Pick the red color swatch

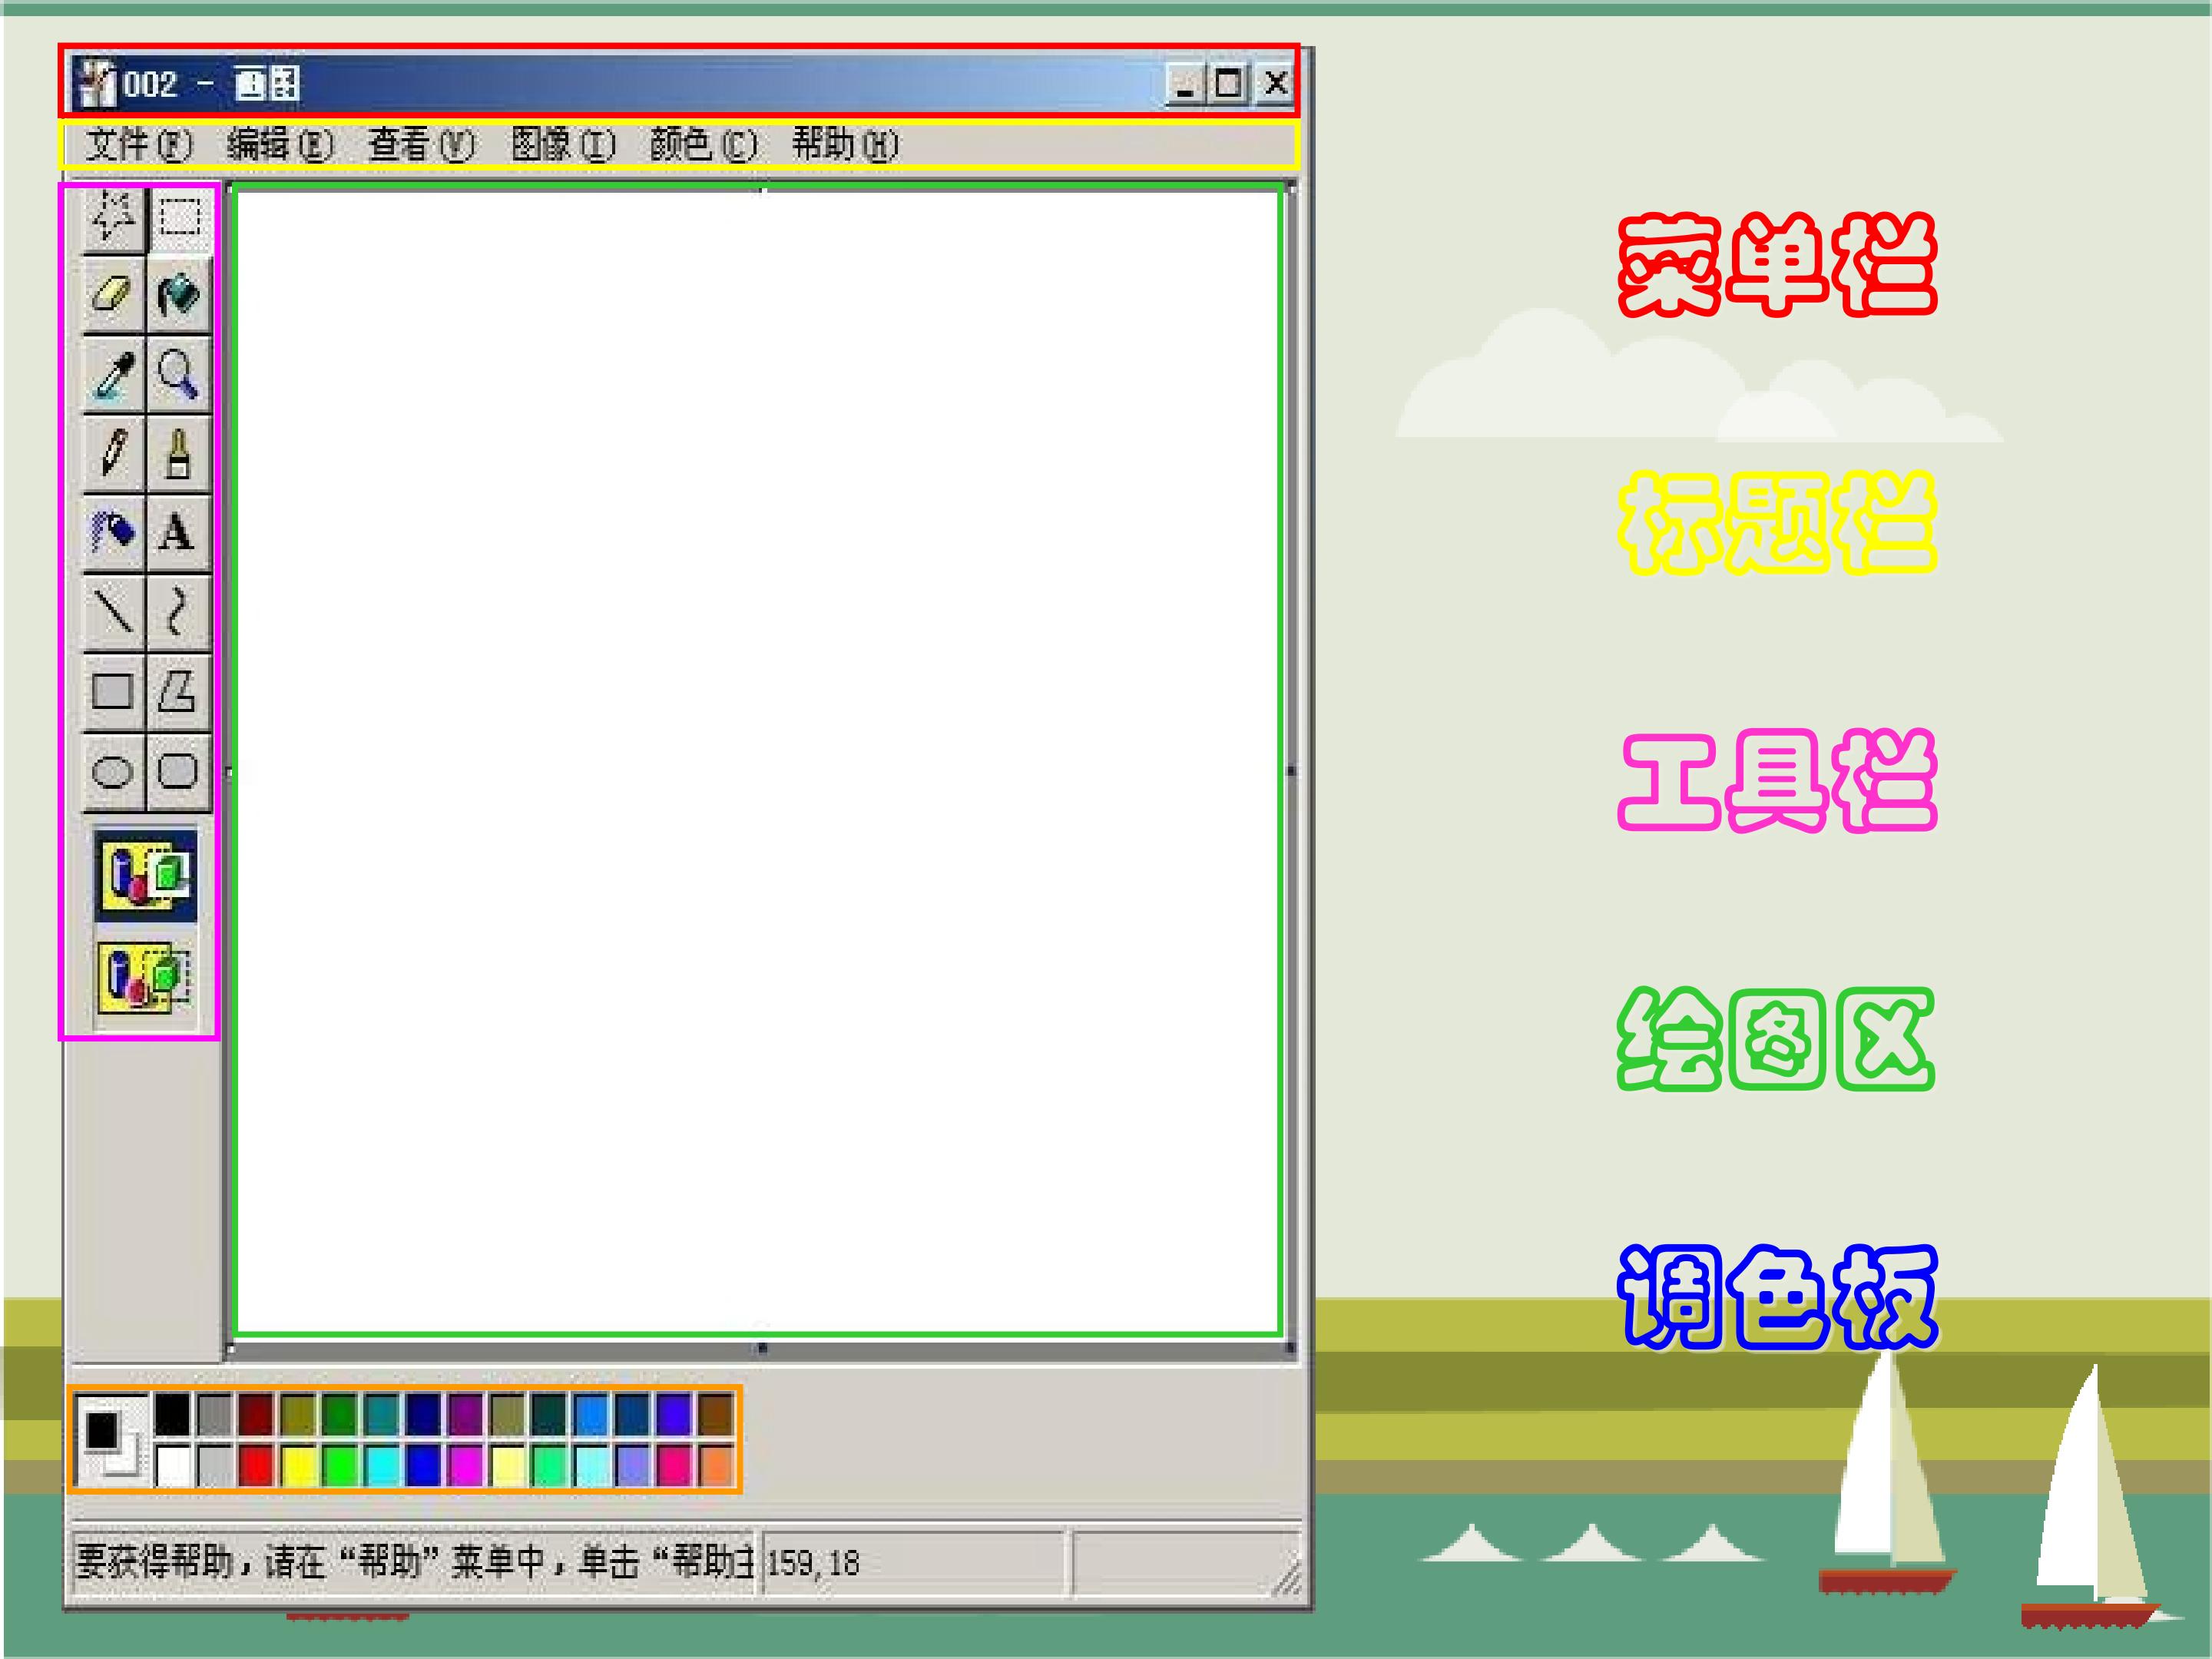point(256,1467)
